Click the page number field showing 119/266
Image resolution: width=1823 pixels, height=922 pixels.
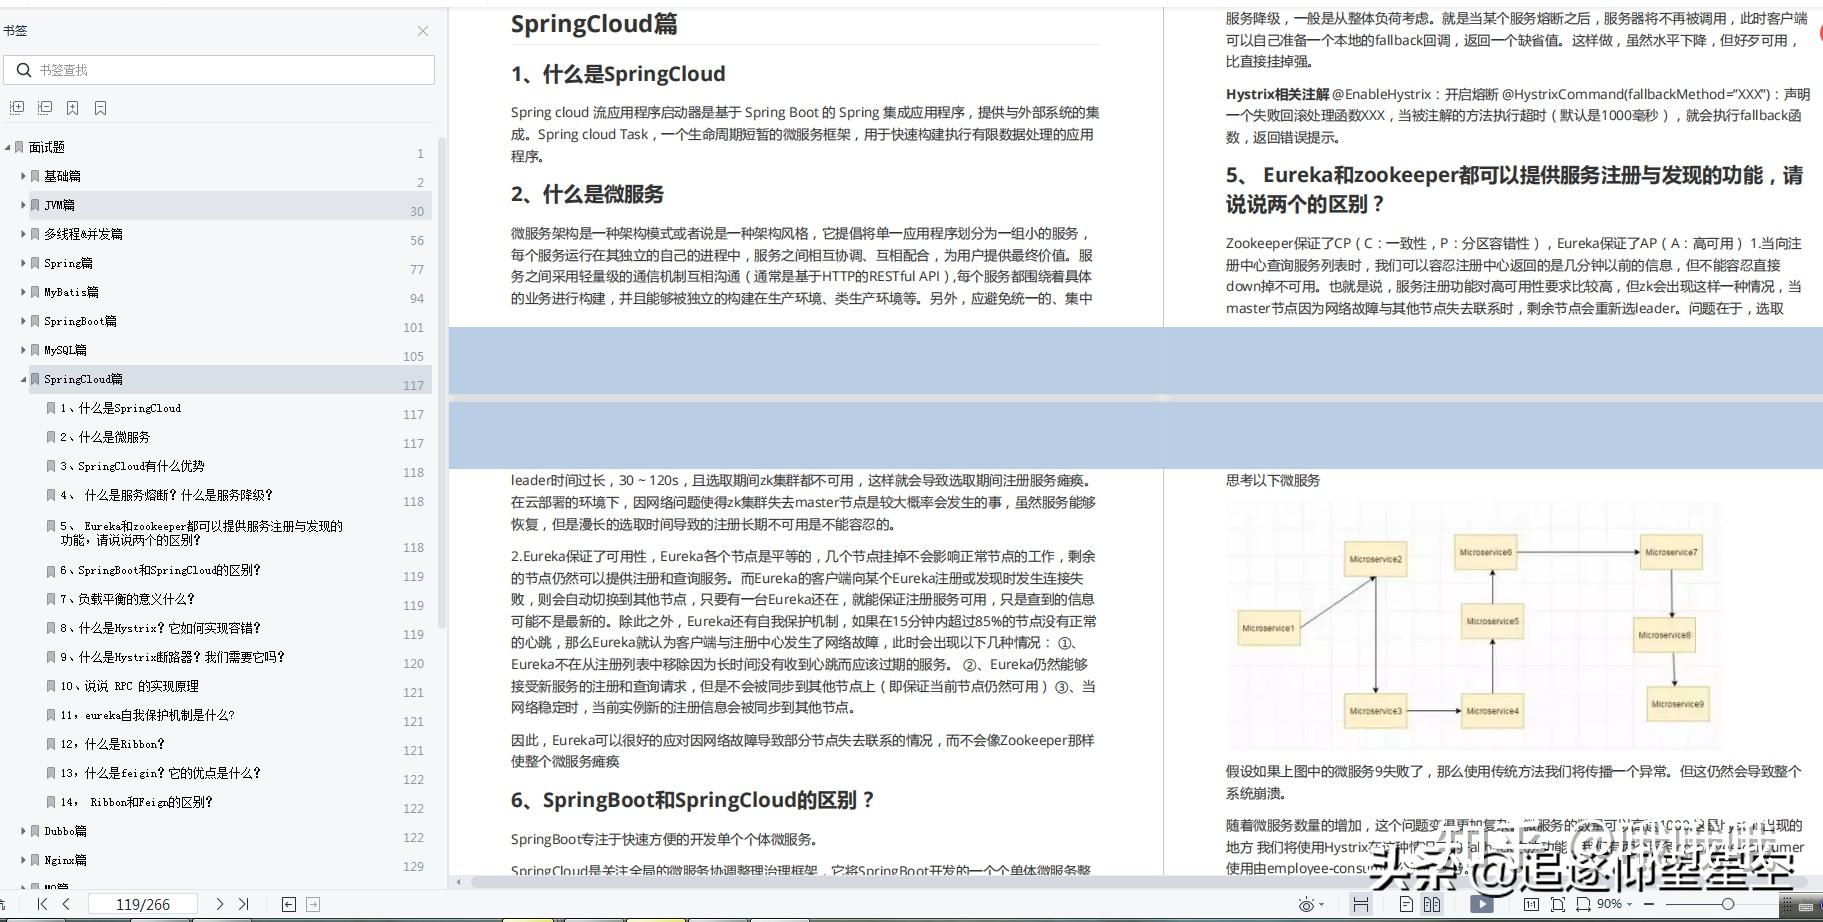pos(144,903)
